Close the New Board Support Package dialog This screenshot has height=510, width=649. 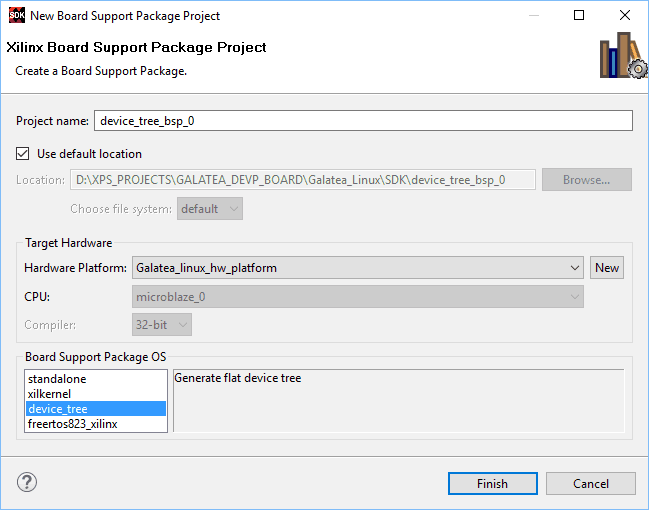625,16
